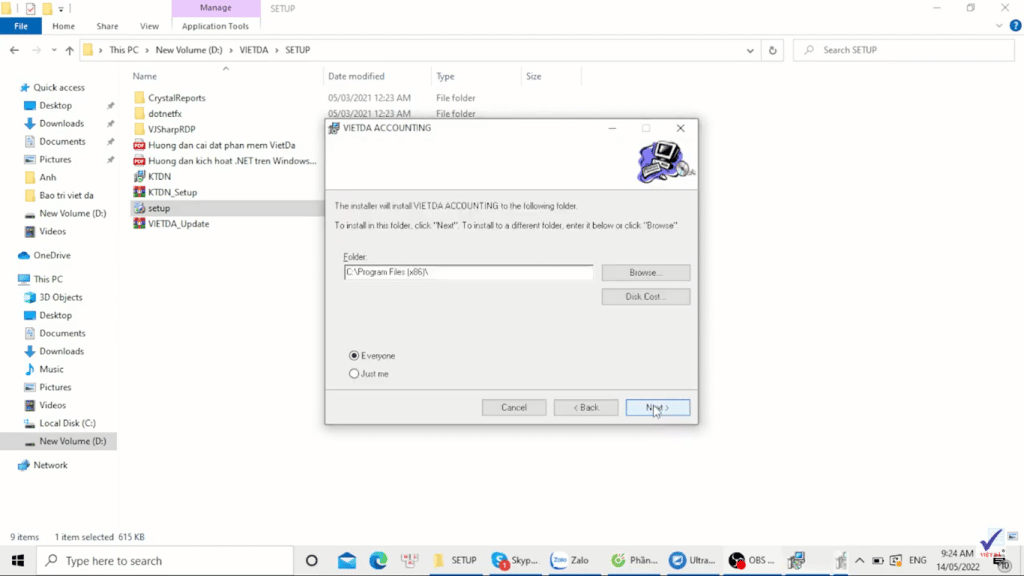The width and height of the screenshot is (1024, 576).
Task: Open Network in navigation pane
Action: (50, 465)
